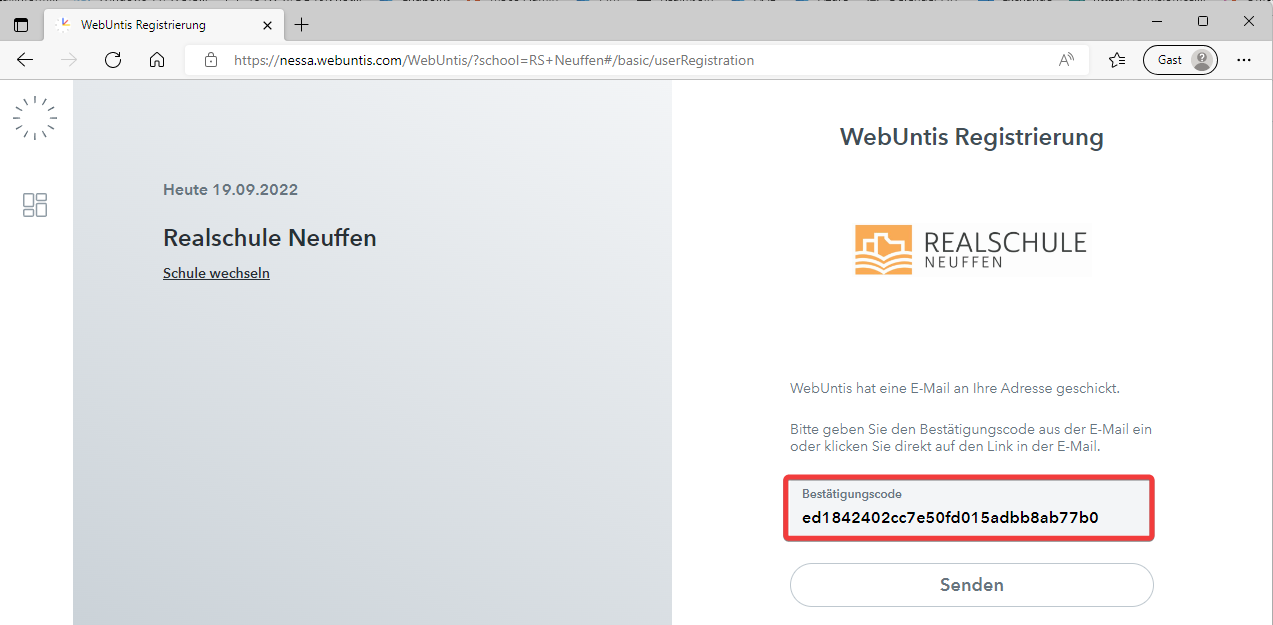Screen dimensions: 1273x625
Task: Reload the current page
Action: pos(113,60)
